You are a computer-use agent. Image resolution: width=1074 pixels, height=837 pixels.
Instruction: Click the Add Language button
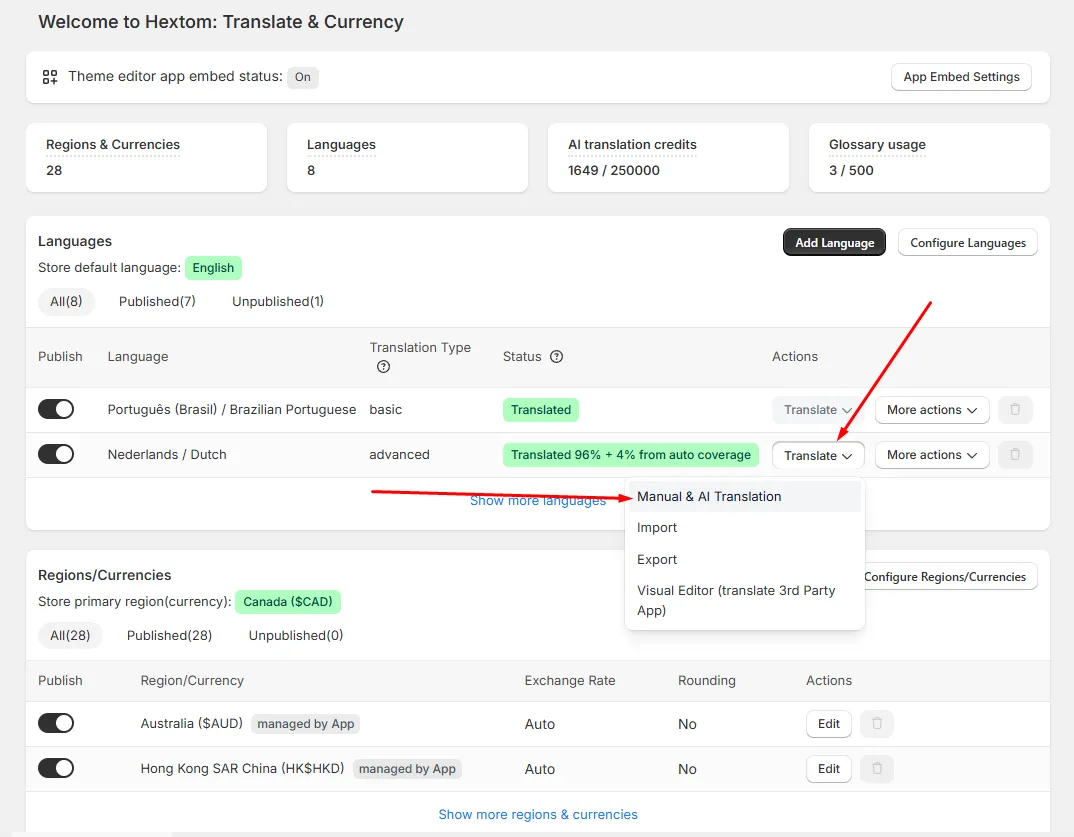point(834,242)
